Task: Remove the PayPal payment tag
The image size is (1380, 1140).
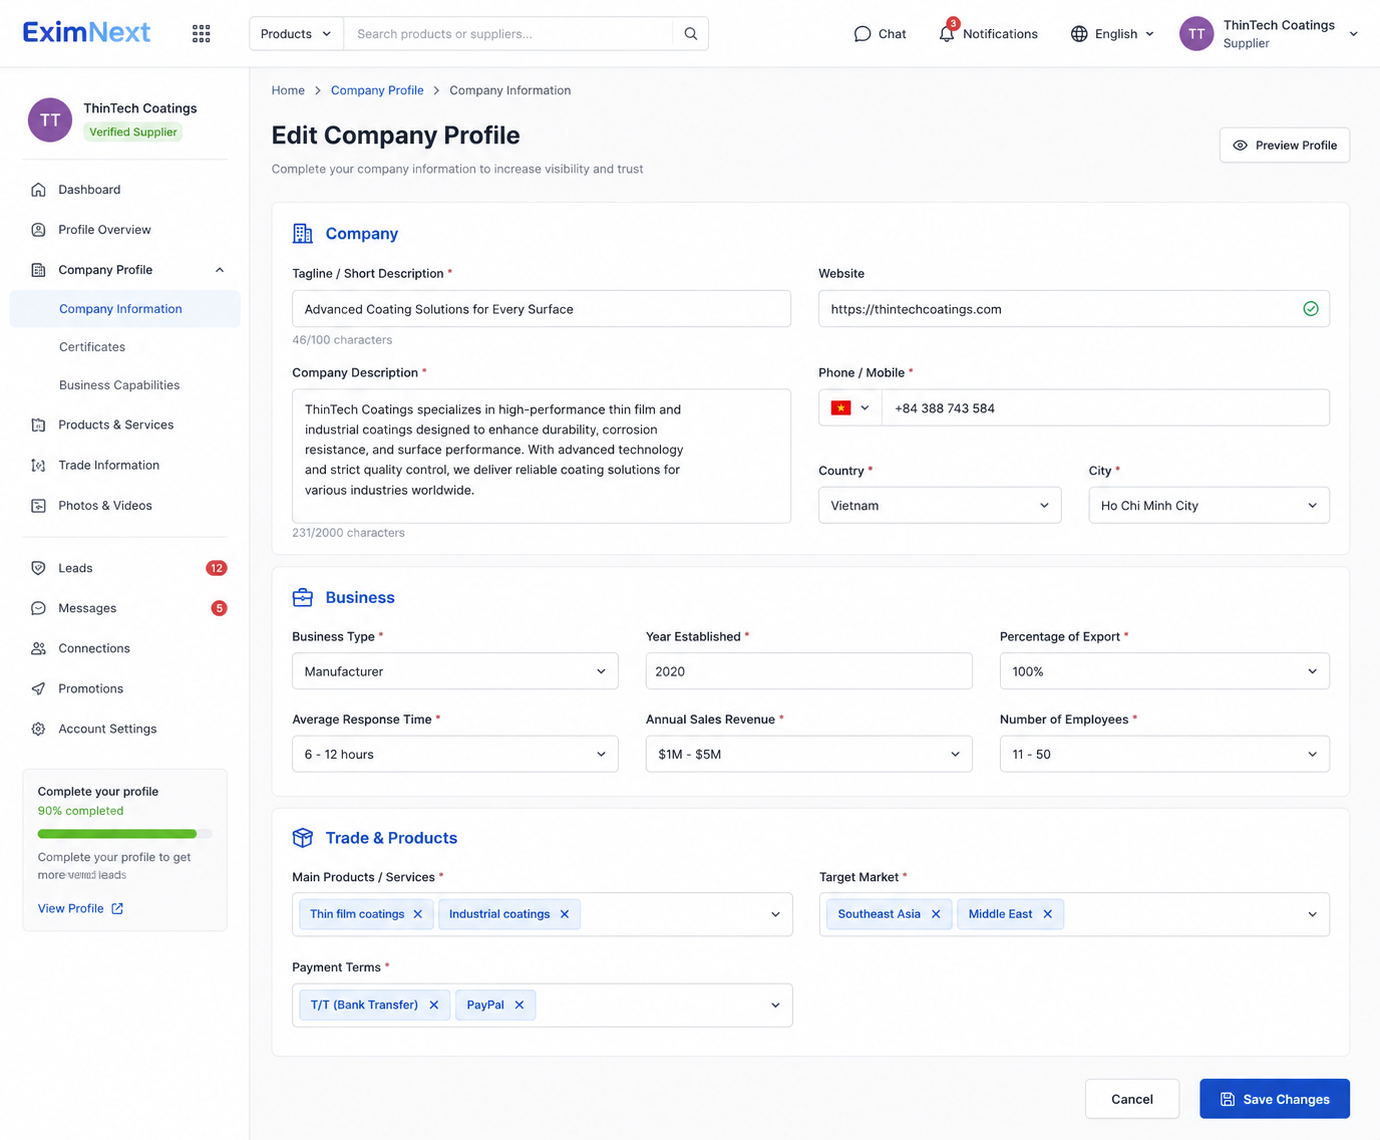Action: click(x=519, y=1005)
